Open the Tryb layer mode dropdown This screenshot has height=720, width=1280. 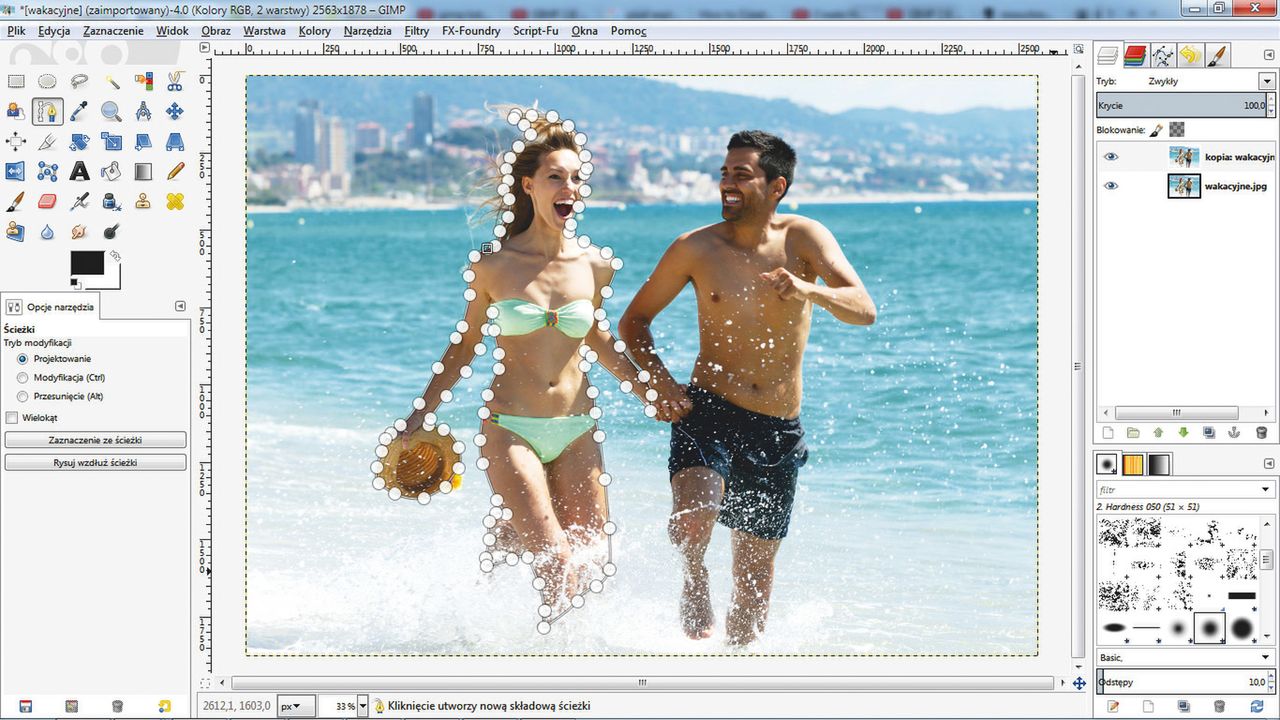coord(1267,82)
